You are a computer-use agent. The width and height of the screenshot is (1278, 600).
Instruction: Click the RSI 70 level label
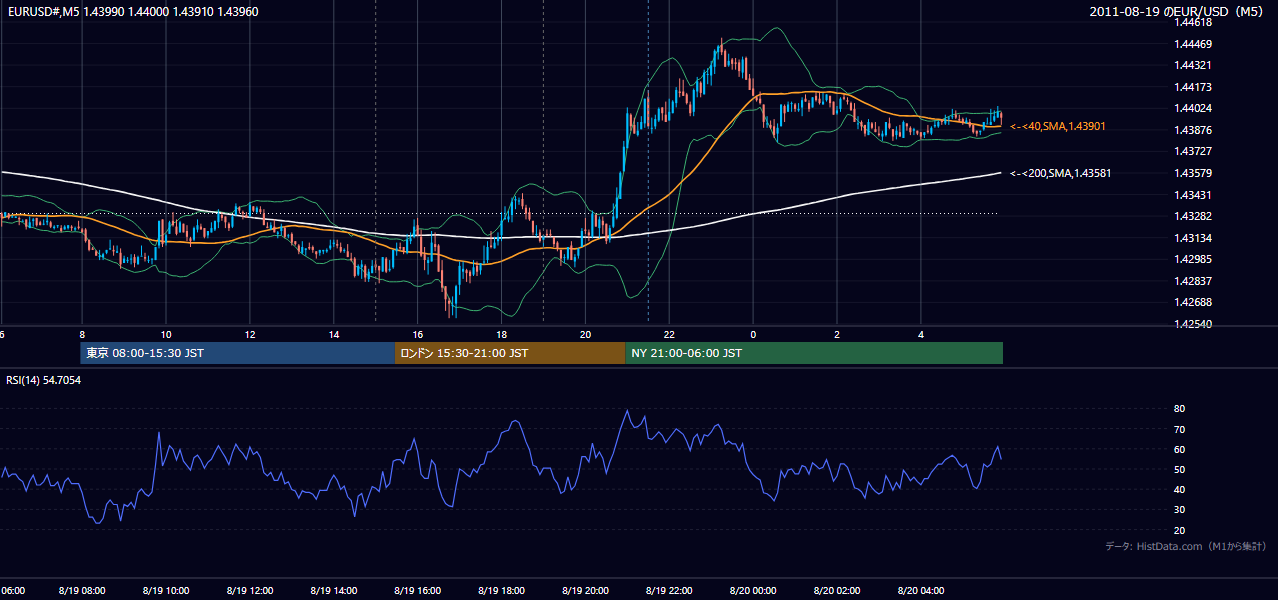click(x=1179, y=429)
